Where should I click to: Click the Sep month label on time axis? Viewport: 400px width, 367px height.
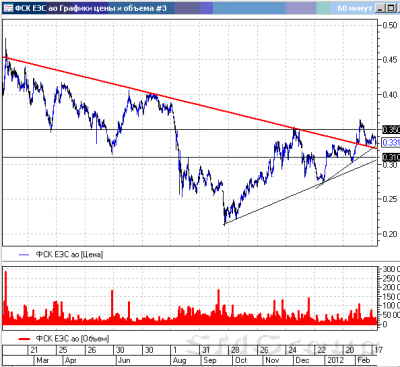[210, 360]
